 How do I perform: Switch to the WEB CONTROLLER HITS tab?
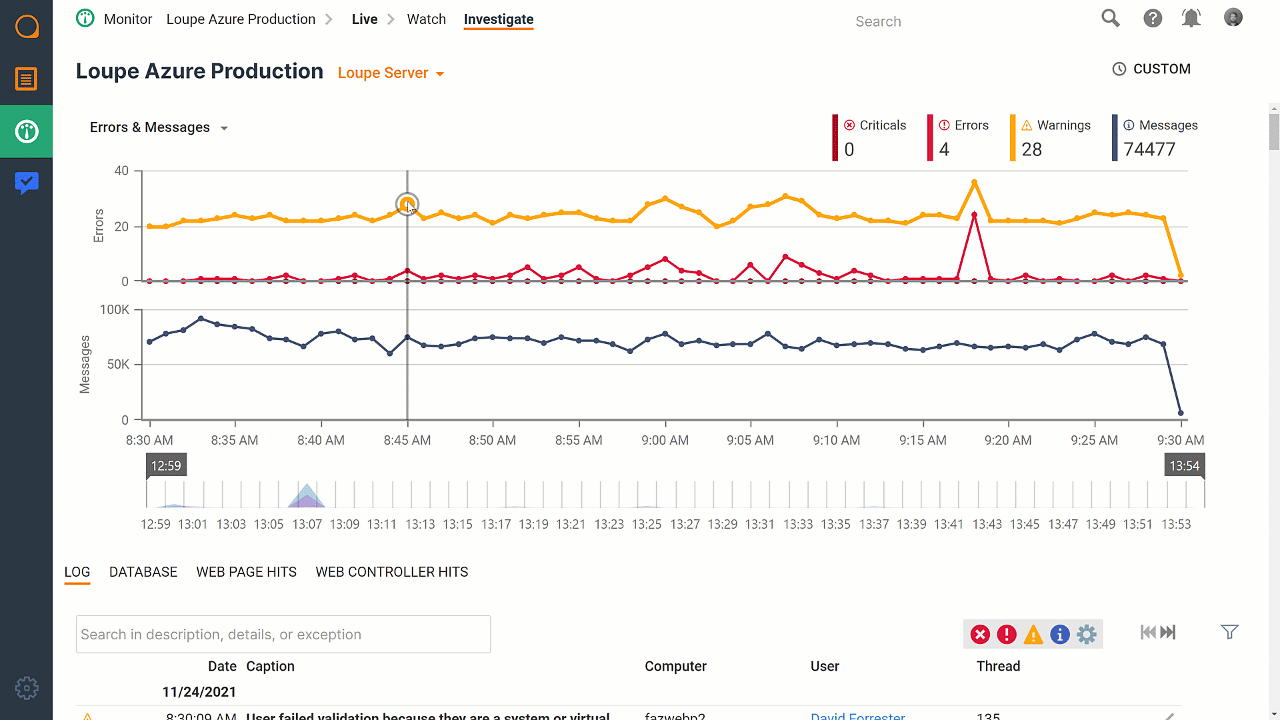392,572
